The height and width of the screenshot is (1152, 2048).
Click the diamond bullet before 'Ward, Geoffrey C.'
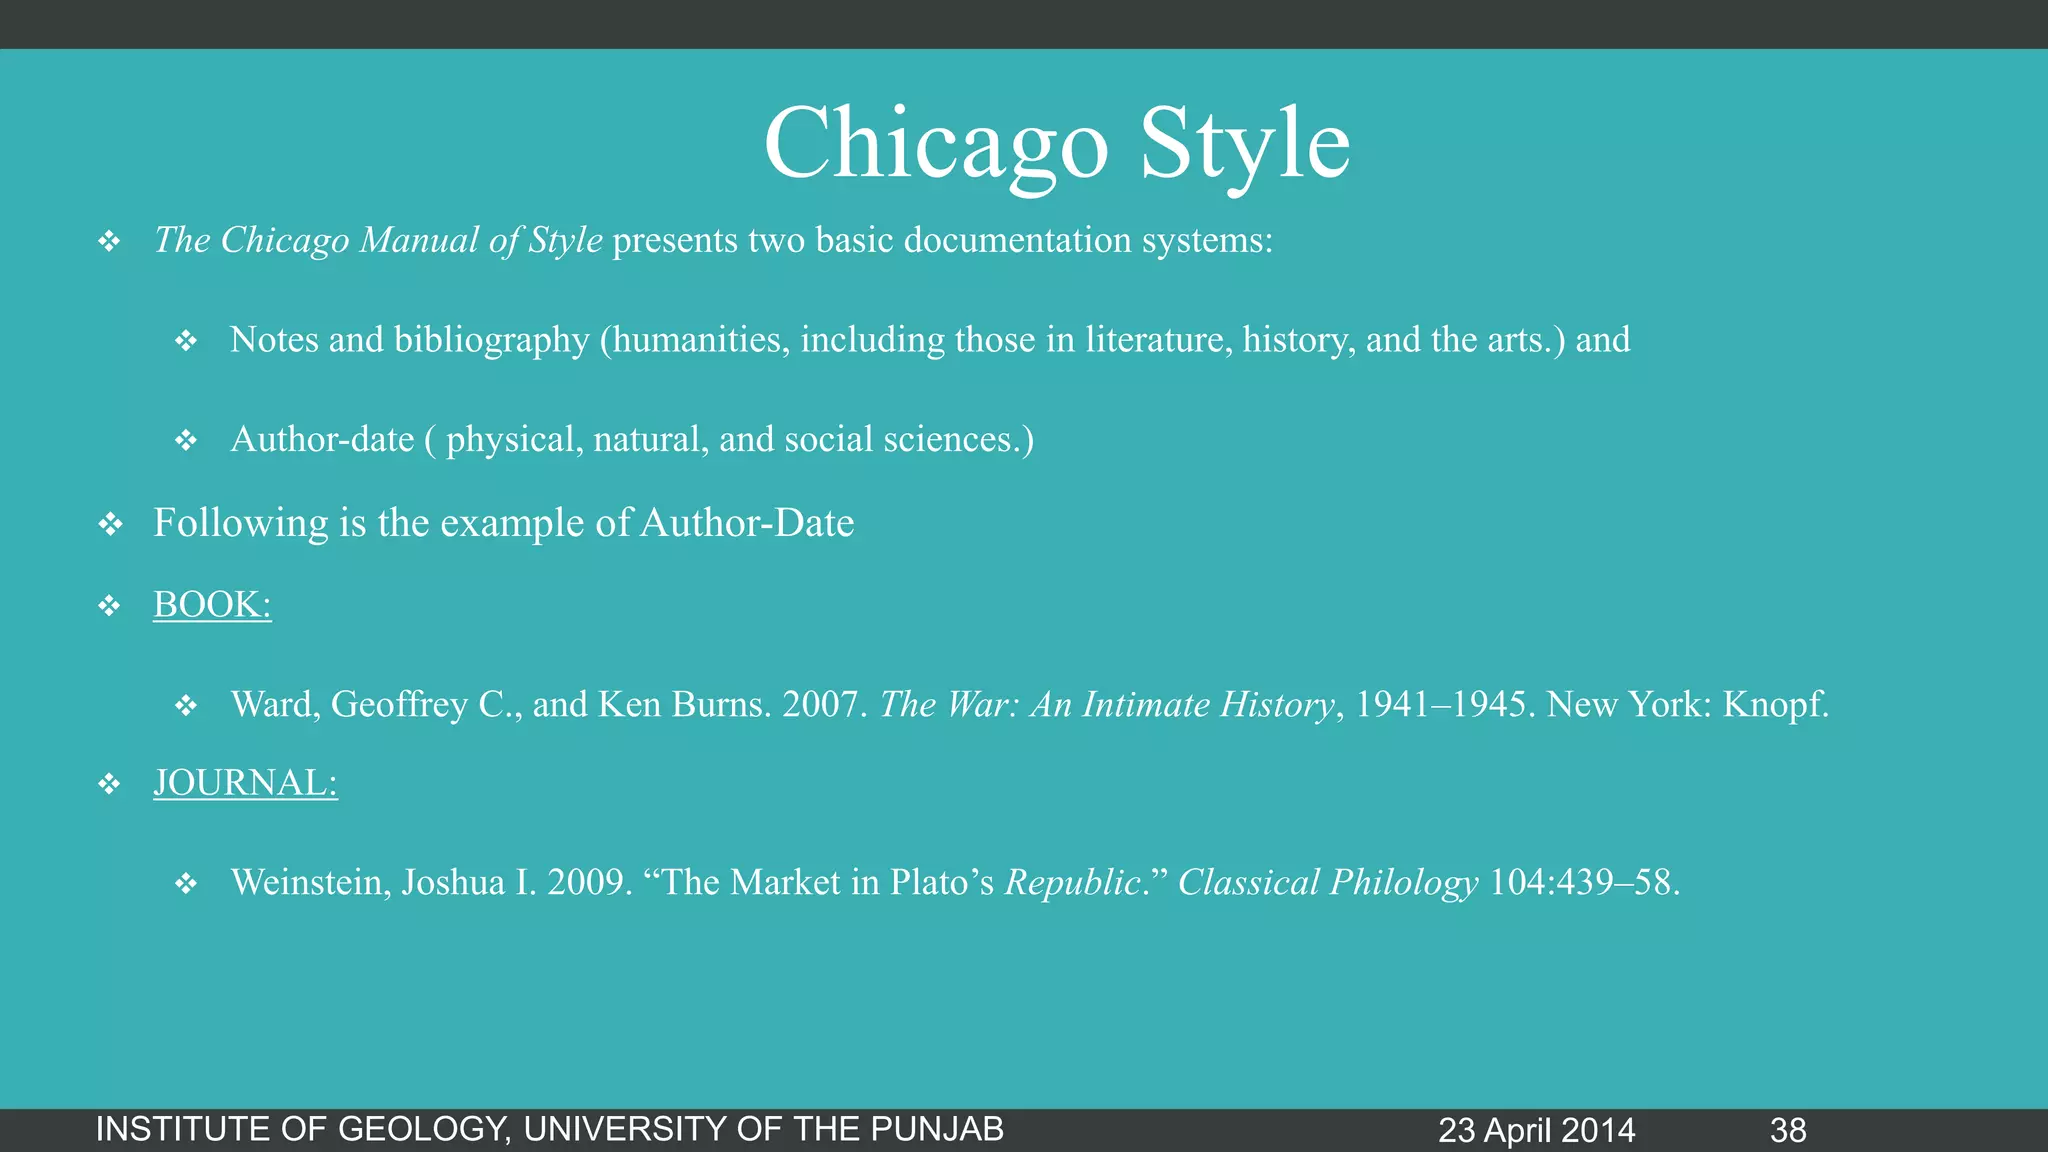tap(186, 706)
